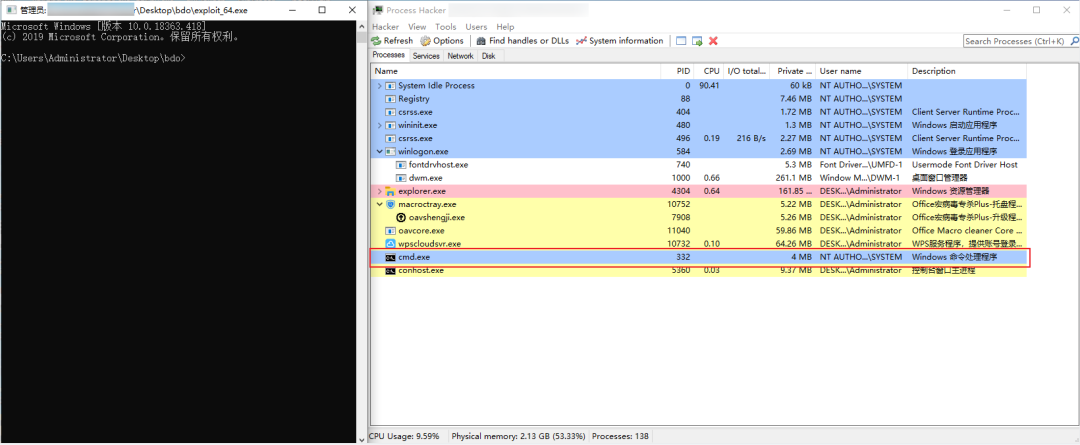Expand the System Idle Process tree
Image resolution: width=1080 pixels, height=445 pixels.
point(379,85)
